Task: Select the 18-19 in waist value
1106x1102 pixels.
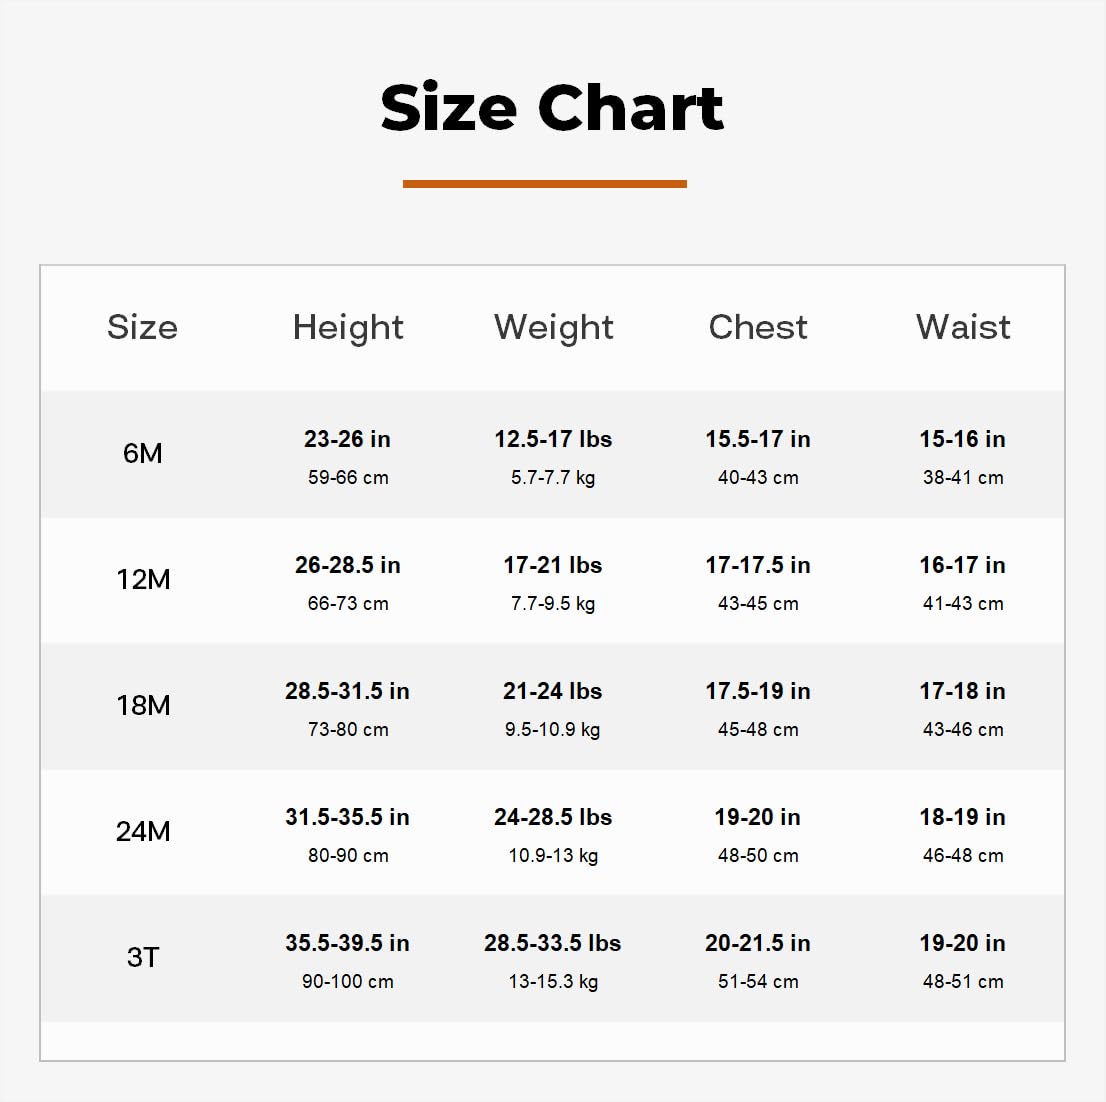Action: coord(963,817)
